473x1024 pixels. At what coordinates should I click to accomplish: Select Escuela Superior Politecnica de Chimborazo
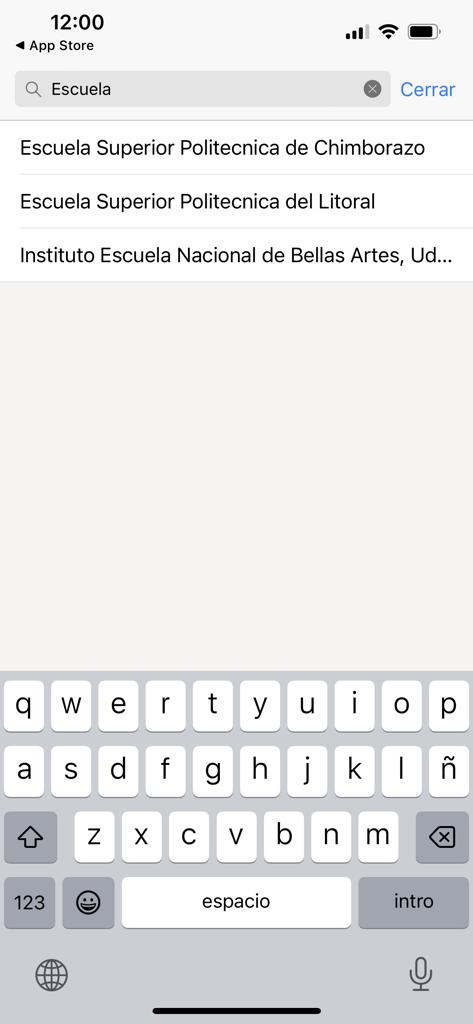(236, 148)
